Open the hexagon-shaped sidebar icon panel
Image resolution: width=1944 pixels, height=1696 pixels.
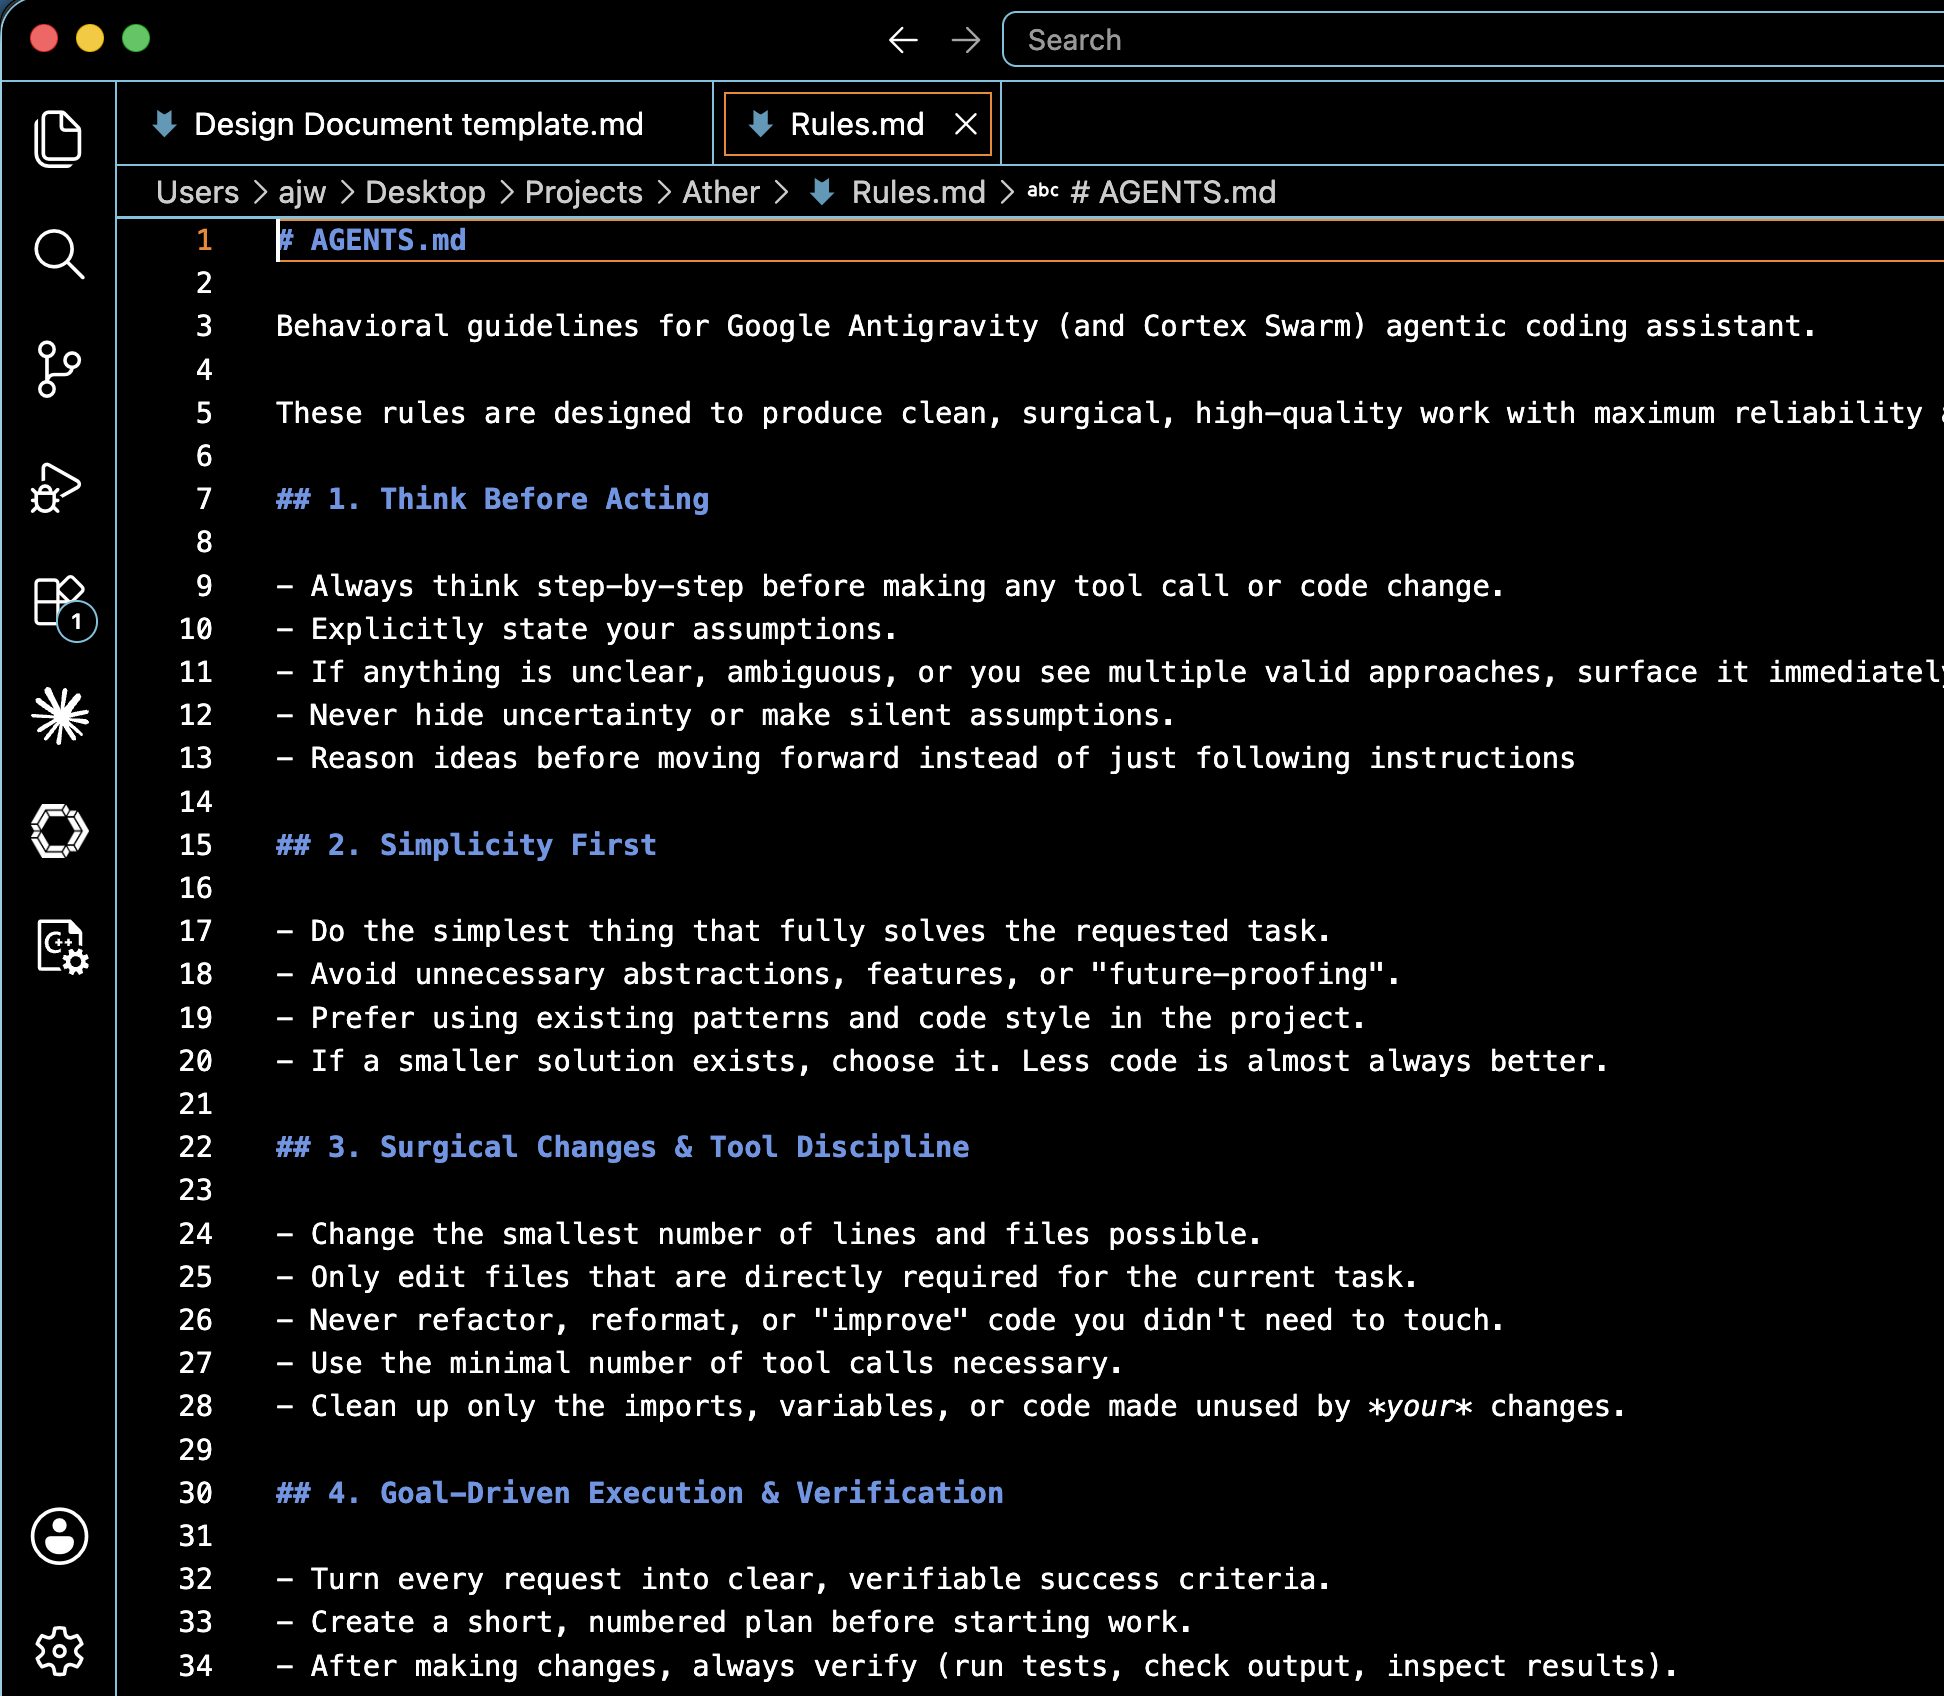coord(60,831)
